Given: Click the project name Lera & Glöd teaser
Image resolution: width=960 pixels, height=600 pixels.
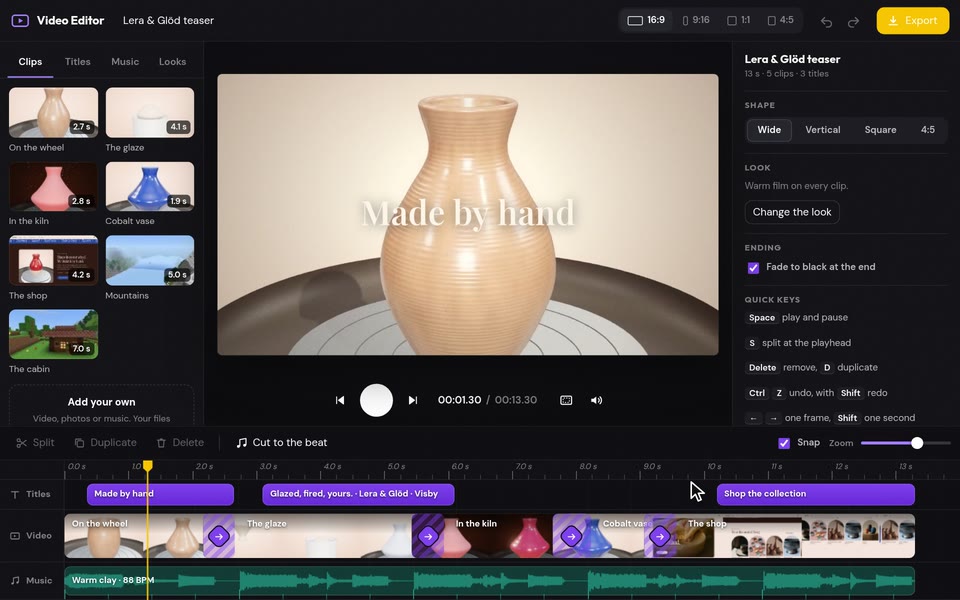Looking at the screenshot, I should tap(168, 20).
